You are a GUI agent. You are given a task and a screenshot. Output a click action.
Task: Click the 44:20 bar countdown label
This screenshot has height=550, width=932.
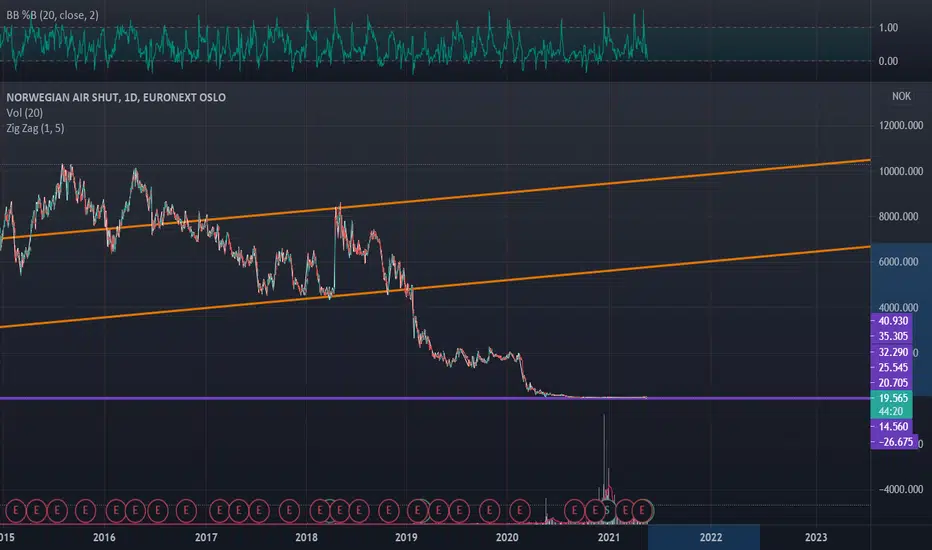point(892,411)
